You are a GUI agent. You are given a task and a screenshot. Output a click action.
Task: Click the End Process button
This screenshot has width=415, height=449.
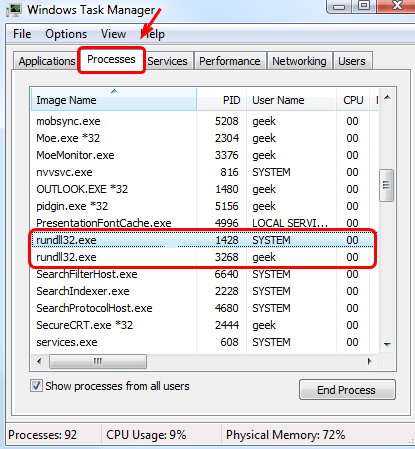(x=347, y=390)
